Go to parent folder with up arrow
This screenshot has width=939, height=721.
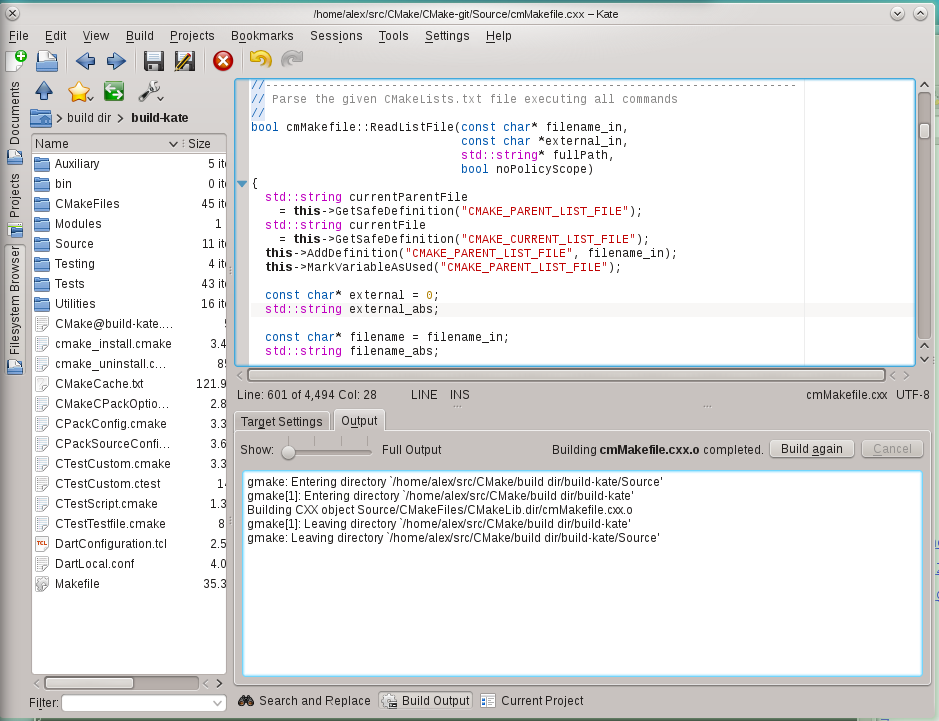point(43,92)
